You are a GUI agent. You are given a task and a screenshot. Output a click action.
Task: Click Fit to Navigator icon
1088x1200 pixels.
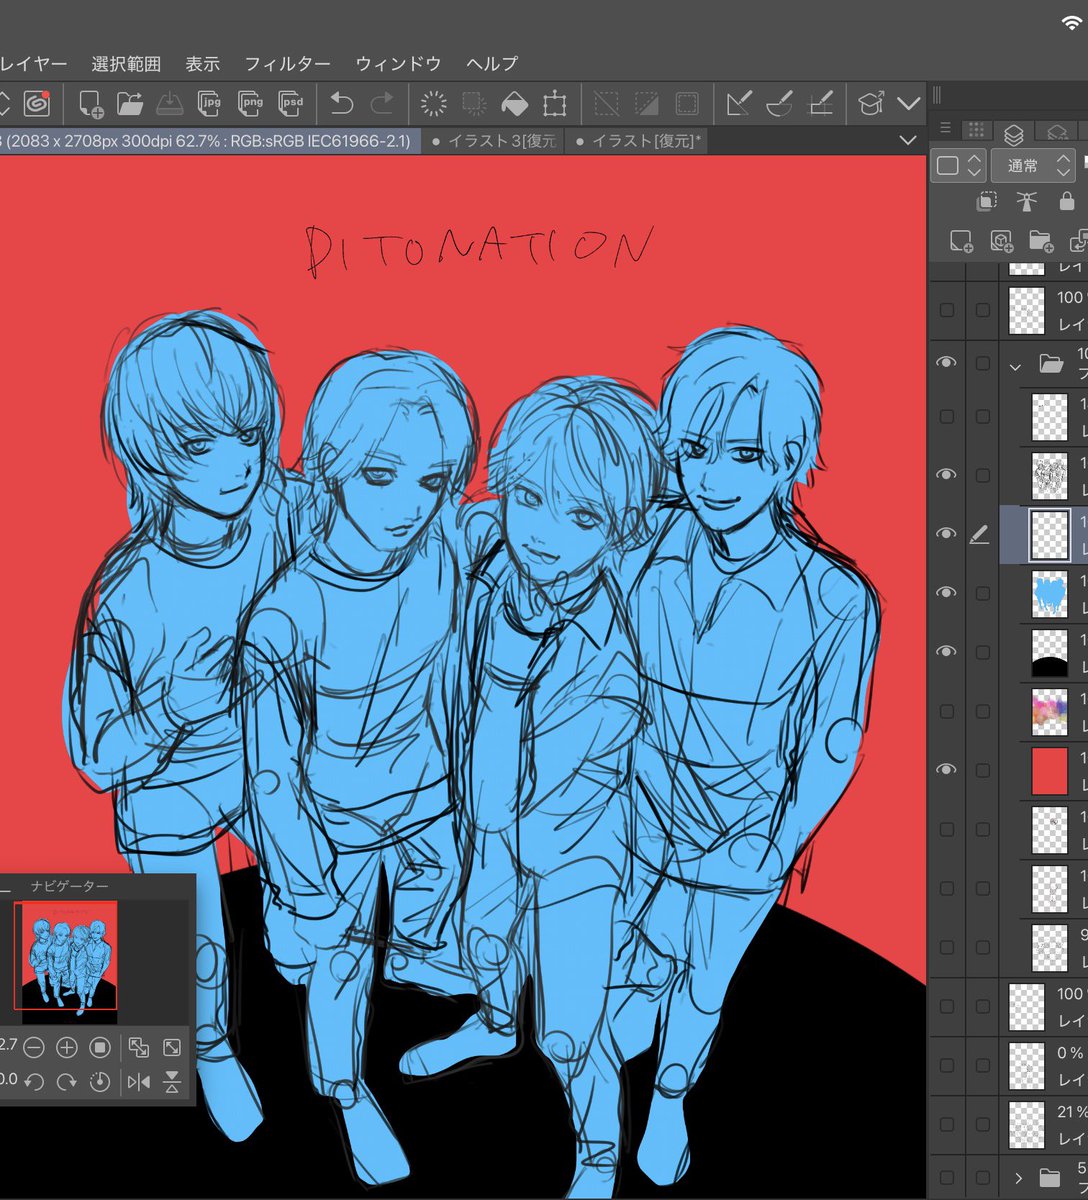coord(139,1048)
